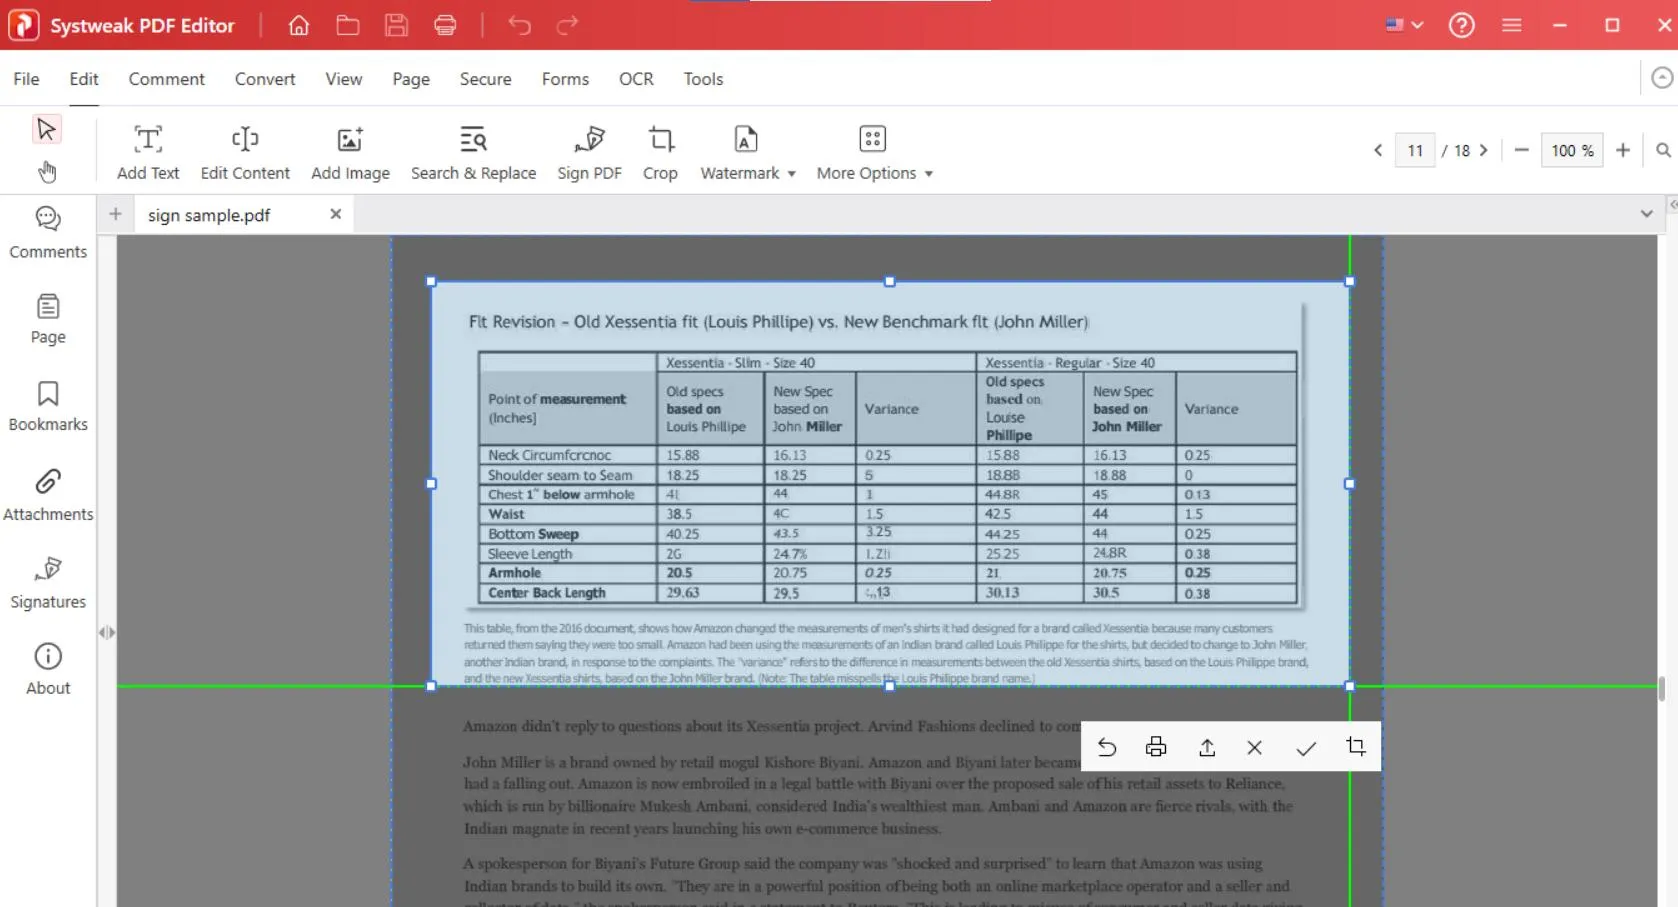This screenshot has width=1678, height=907.
Task: Go to the next page arrow
Action: 1484,150
